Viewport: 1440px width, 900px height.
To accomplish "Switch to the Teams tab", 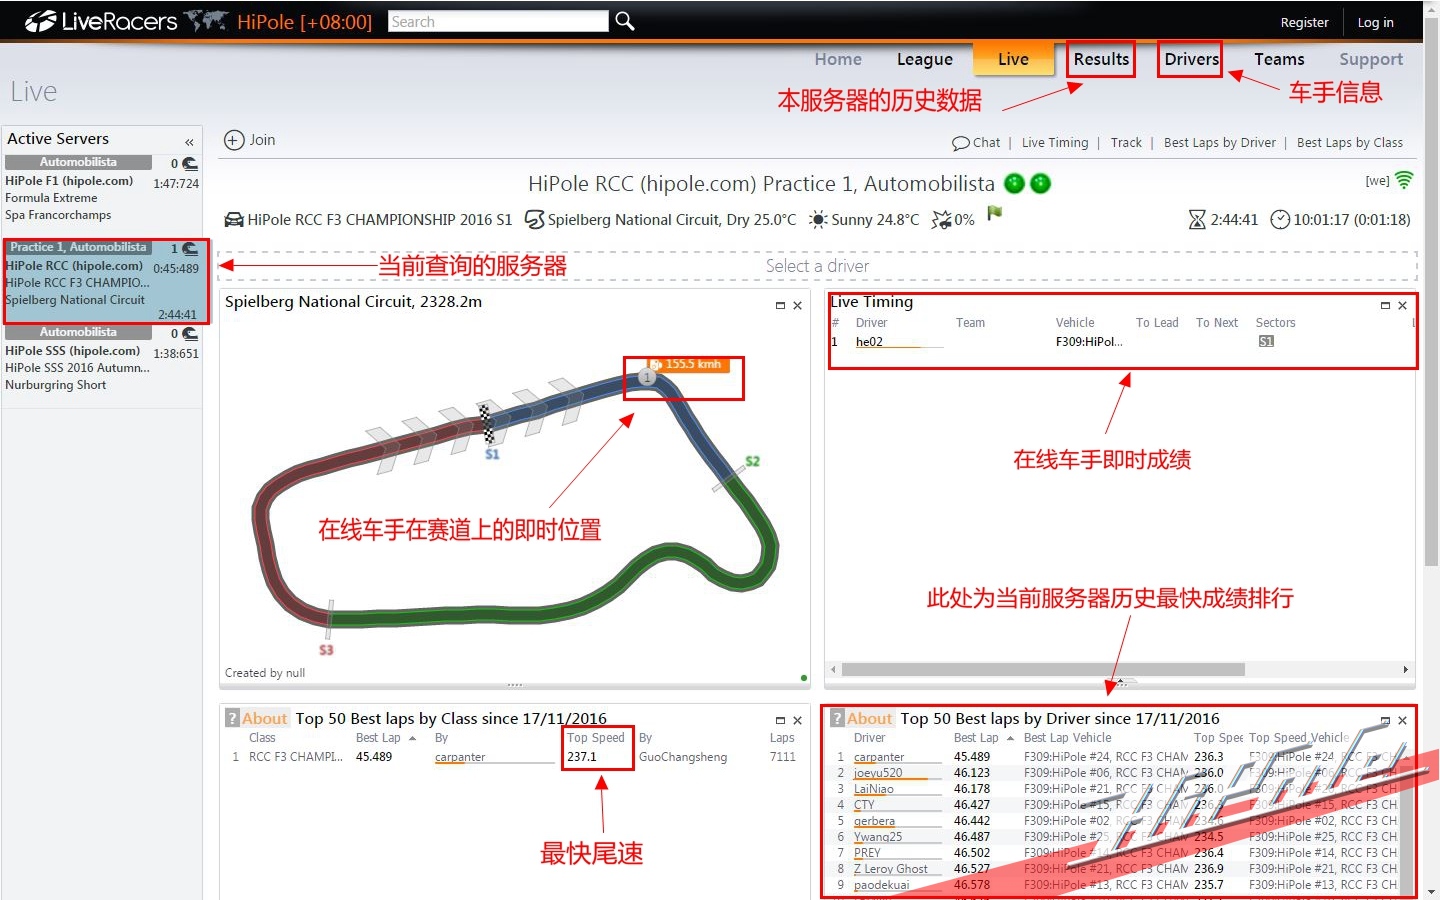I will [x=1279, y=59].
